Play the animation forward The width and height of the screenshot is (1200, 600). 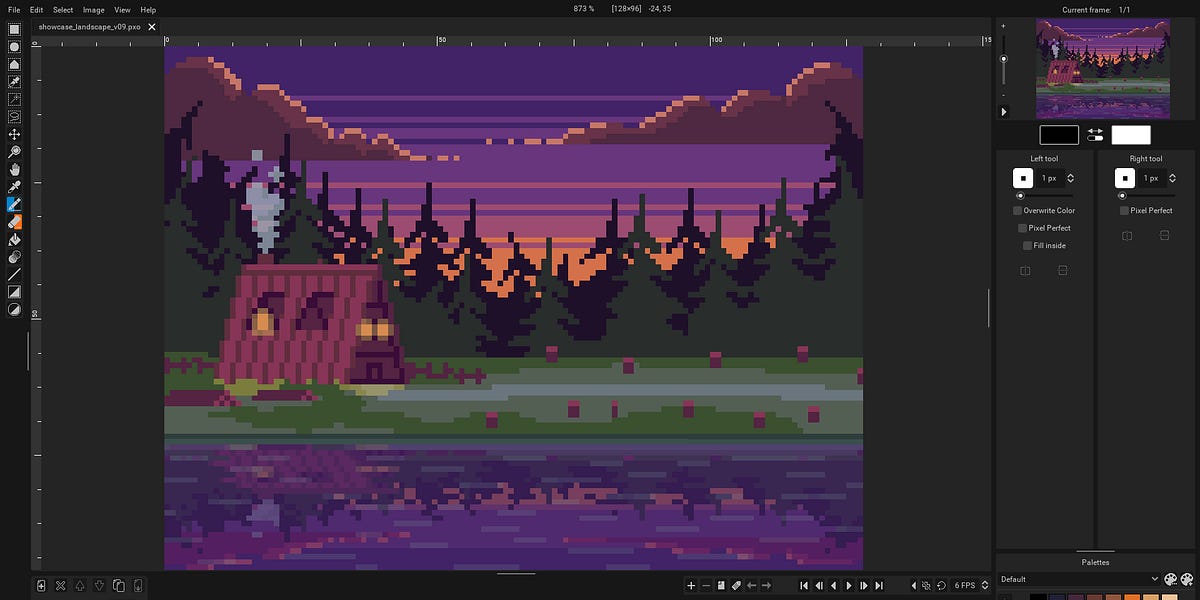click(x=848, y=585)
